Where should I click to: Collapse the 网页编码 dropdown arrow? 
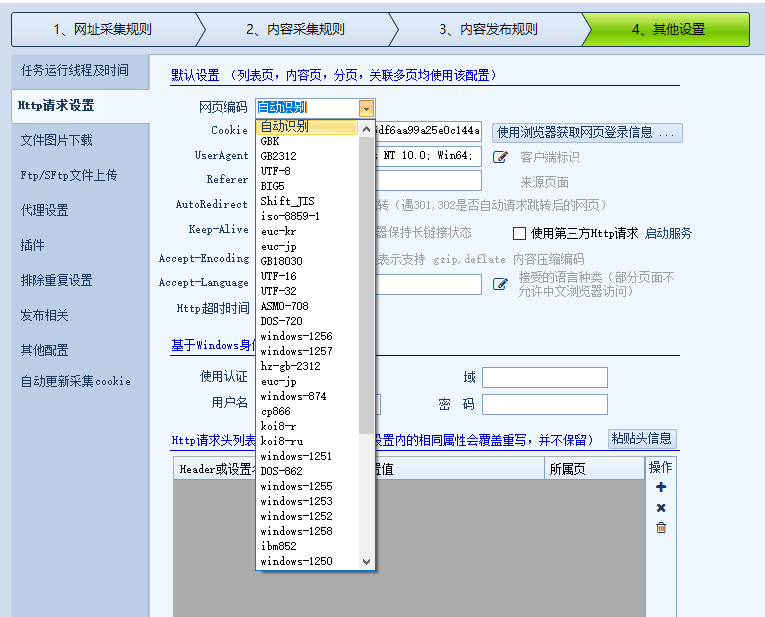tap(367, 108)
